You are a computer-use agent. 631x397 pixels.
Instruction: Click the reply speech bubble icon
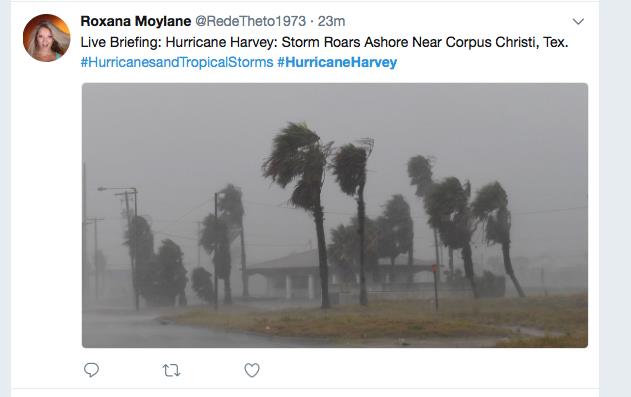91,370
